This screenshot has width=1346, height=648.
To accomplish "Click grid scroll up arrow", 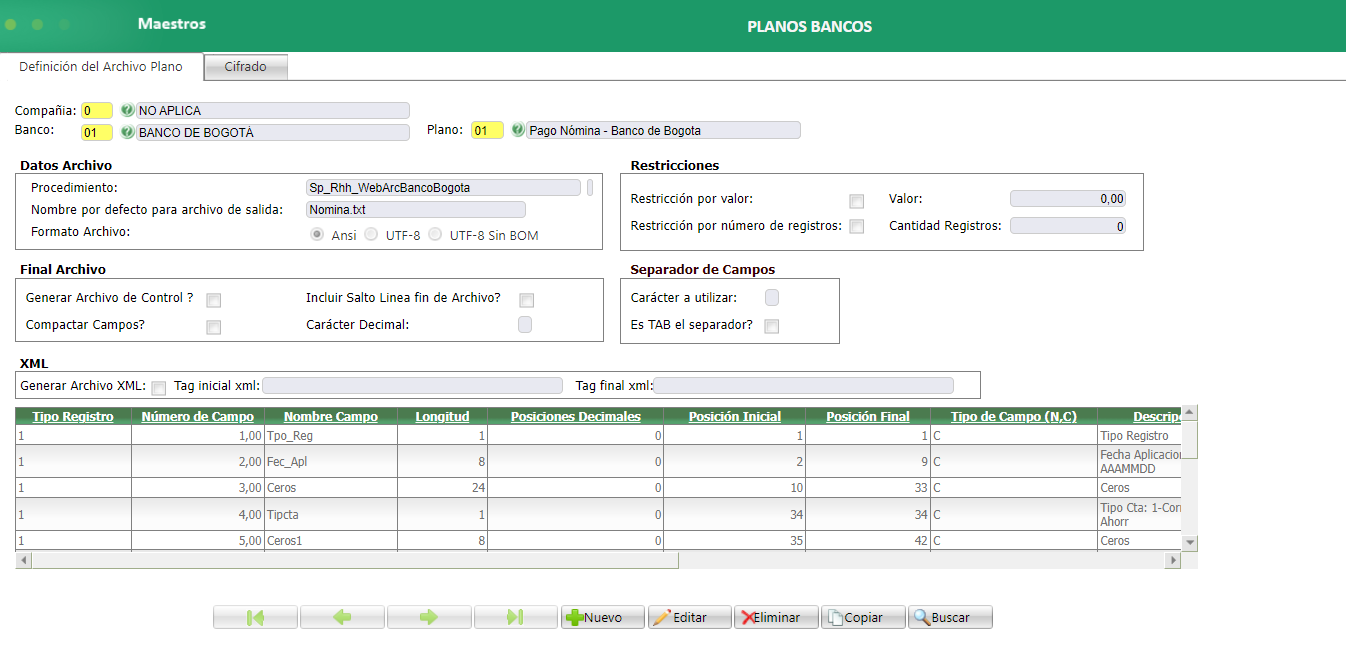I will coord(1190,413).
